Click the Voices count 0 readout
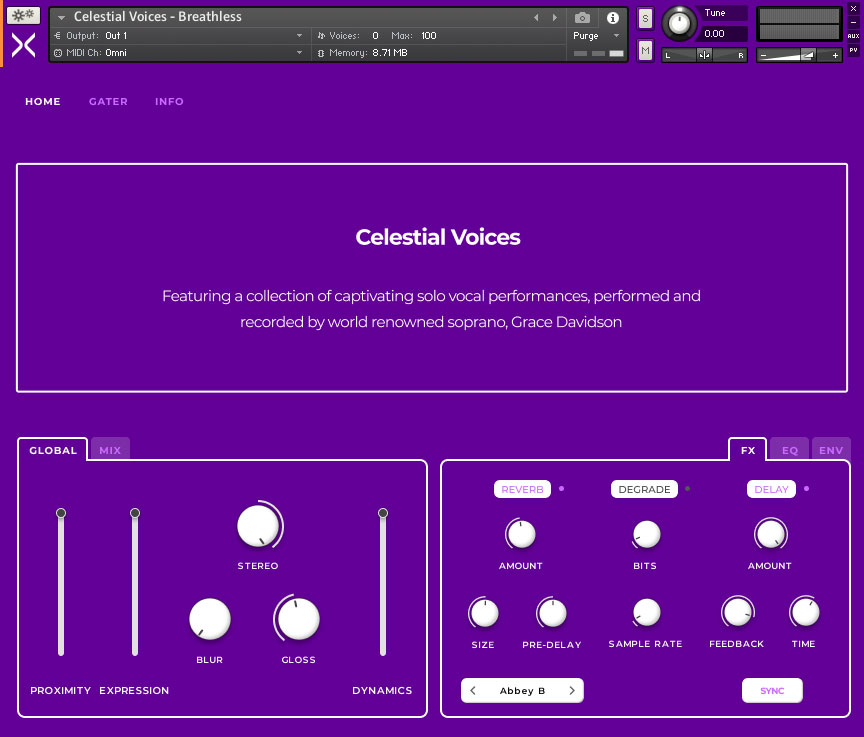 pyautogui.click(x=375, y=36)
